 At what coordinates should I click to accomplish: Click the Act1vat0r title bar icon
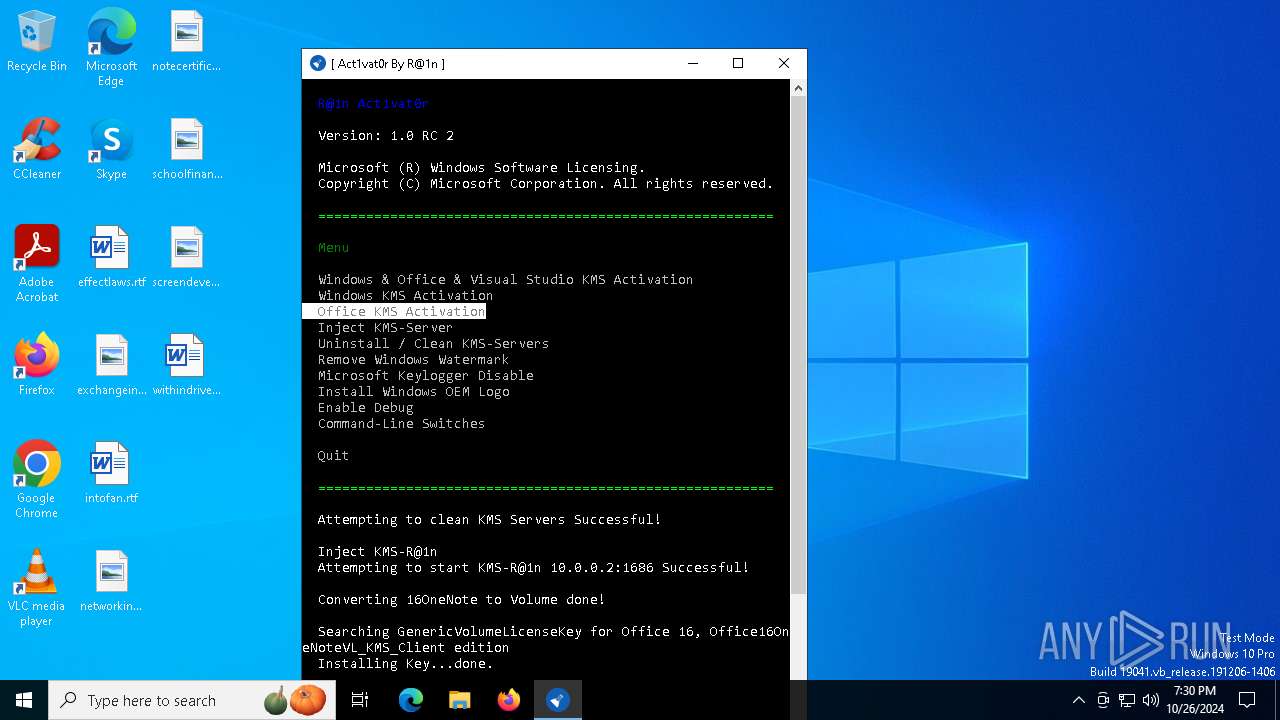coord(318,64)
